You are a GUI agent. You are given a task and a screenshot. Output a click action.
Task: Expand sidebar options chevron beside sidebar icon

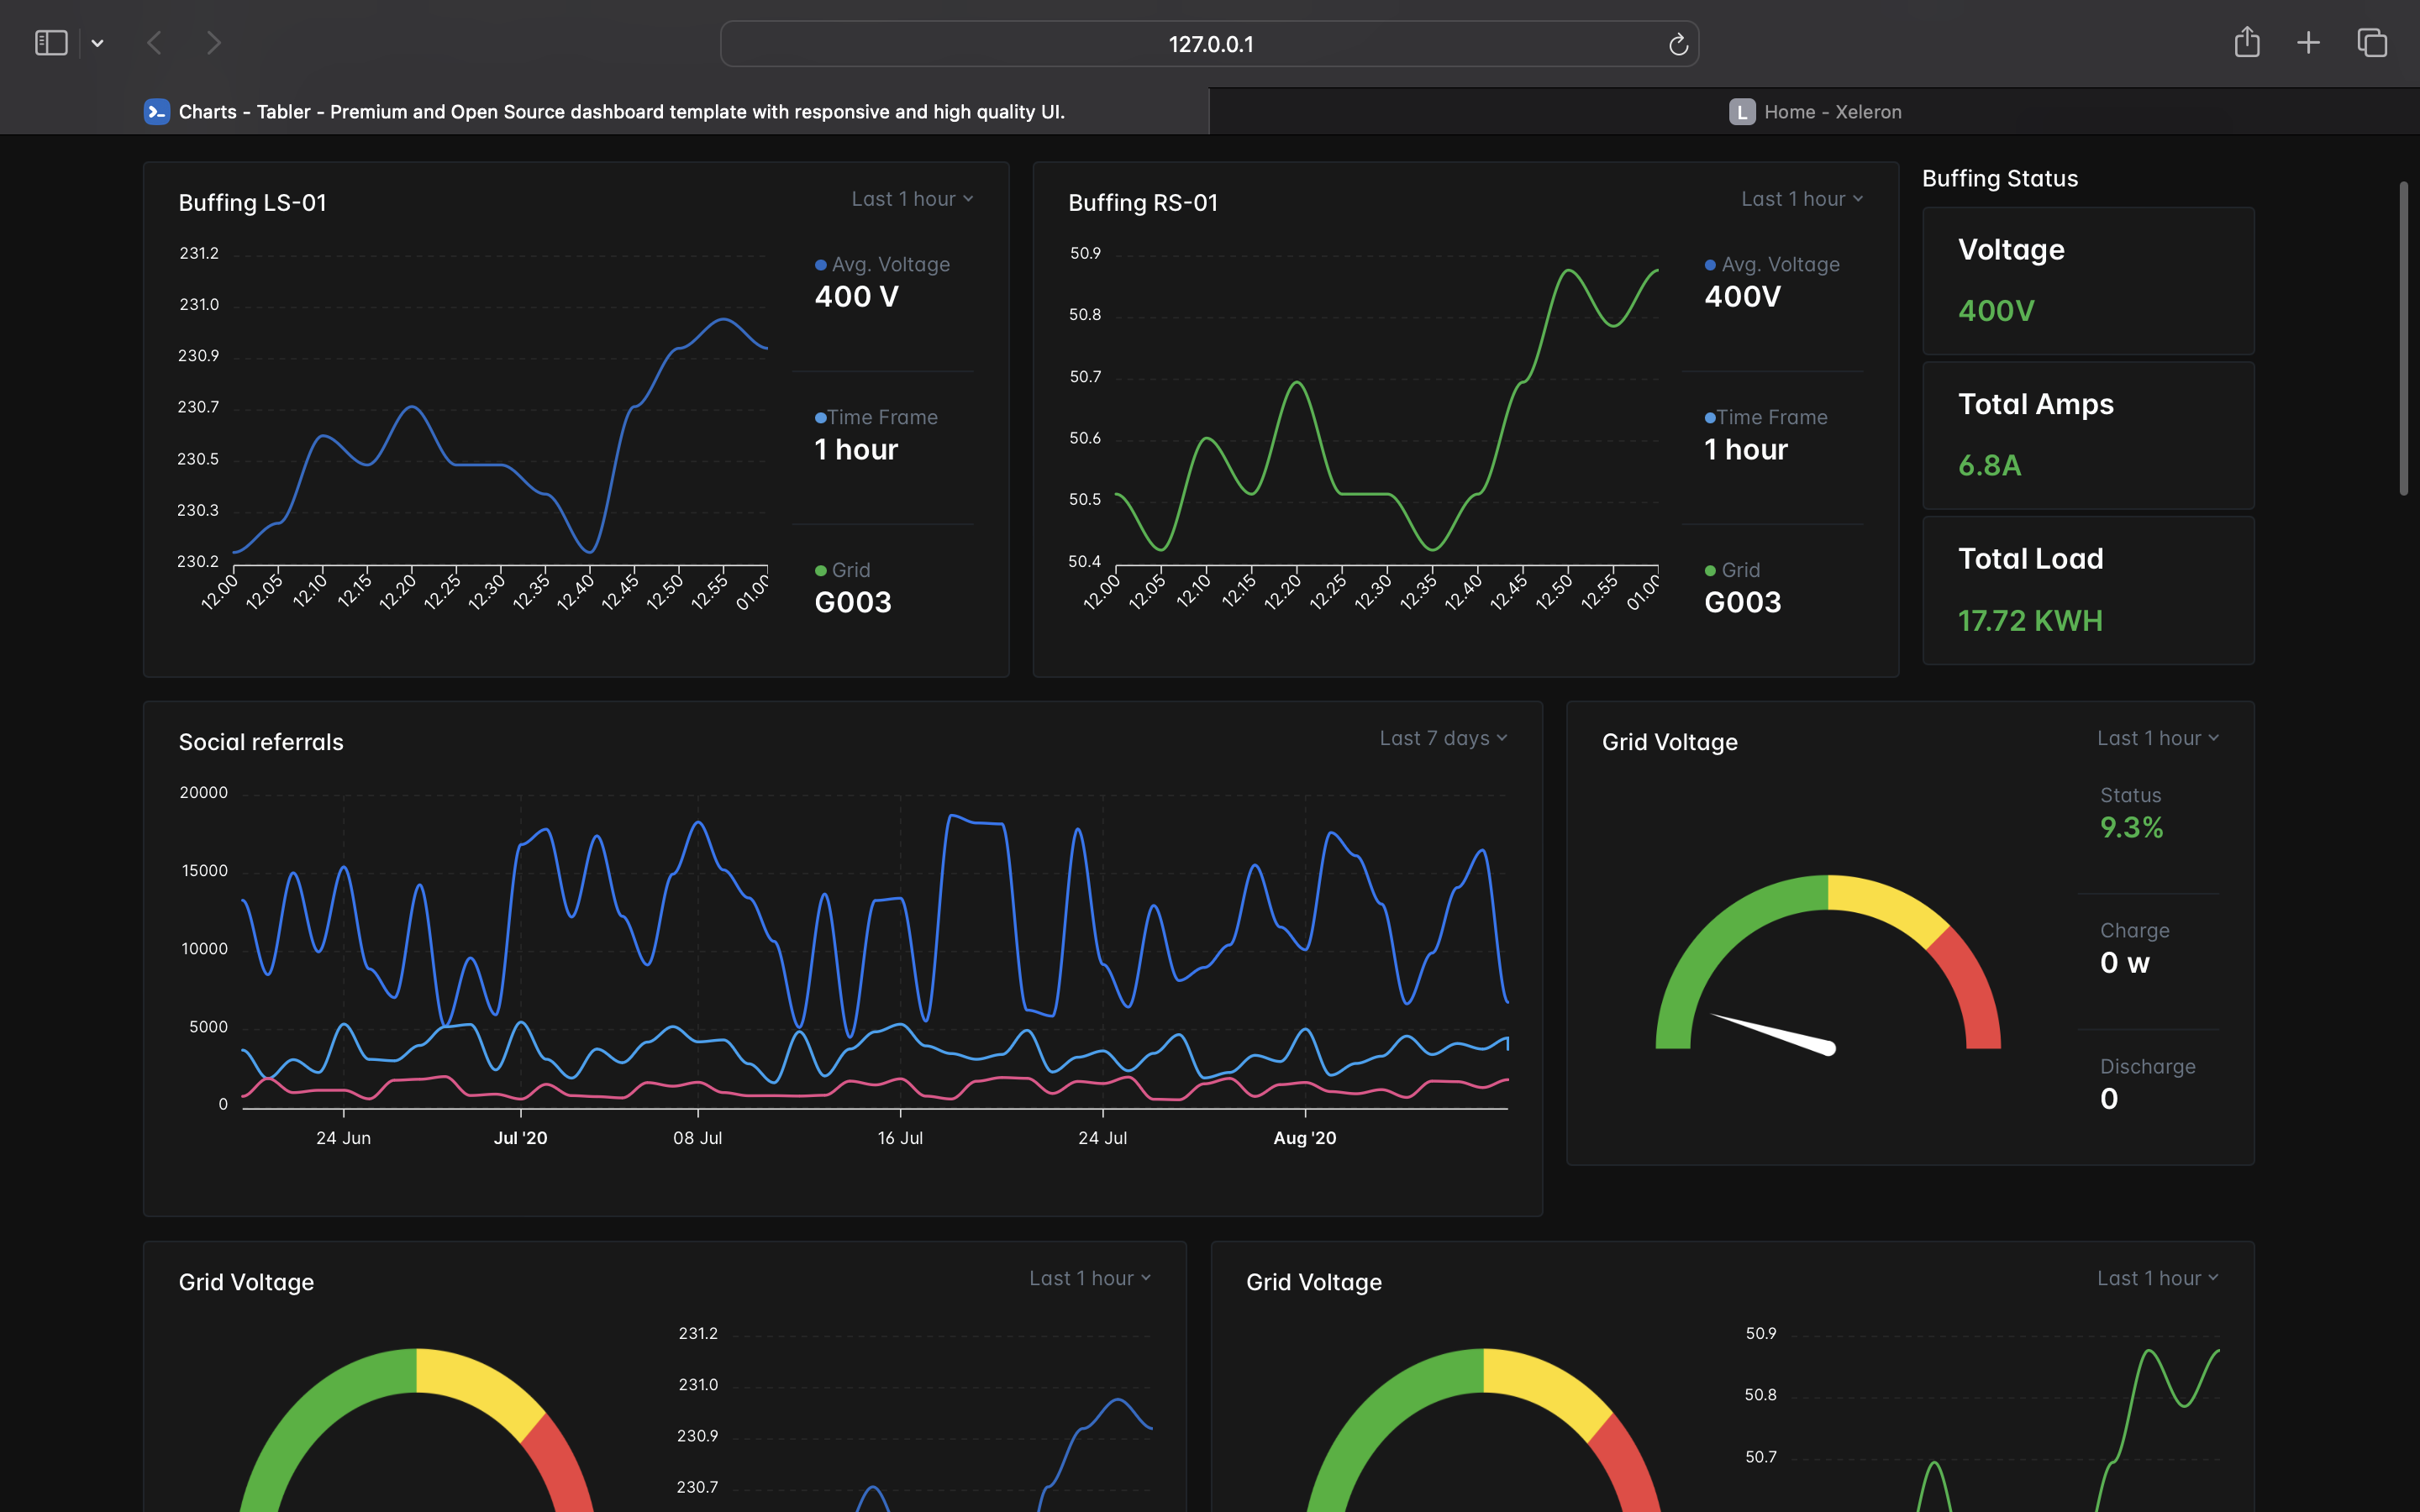tap(97, 43)
